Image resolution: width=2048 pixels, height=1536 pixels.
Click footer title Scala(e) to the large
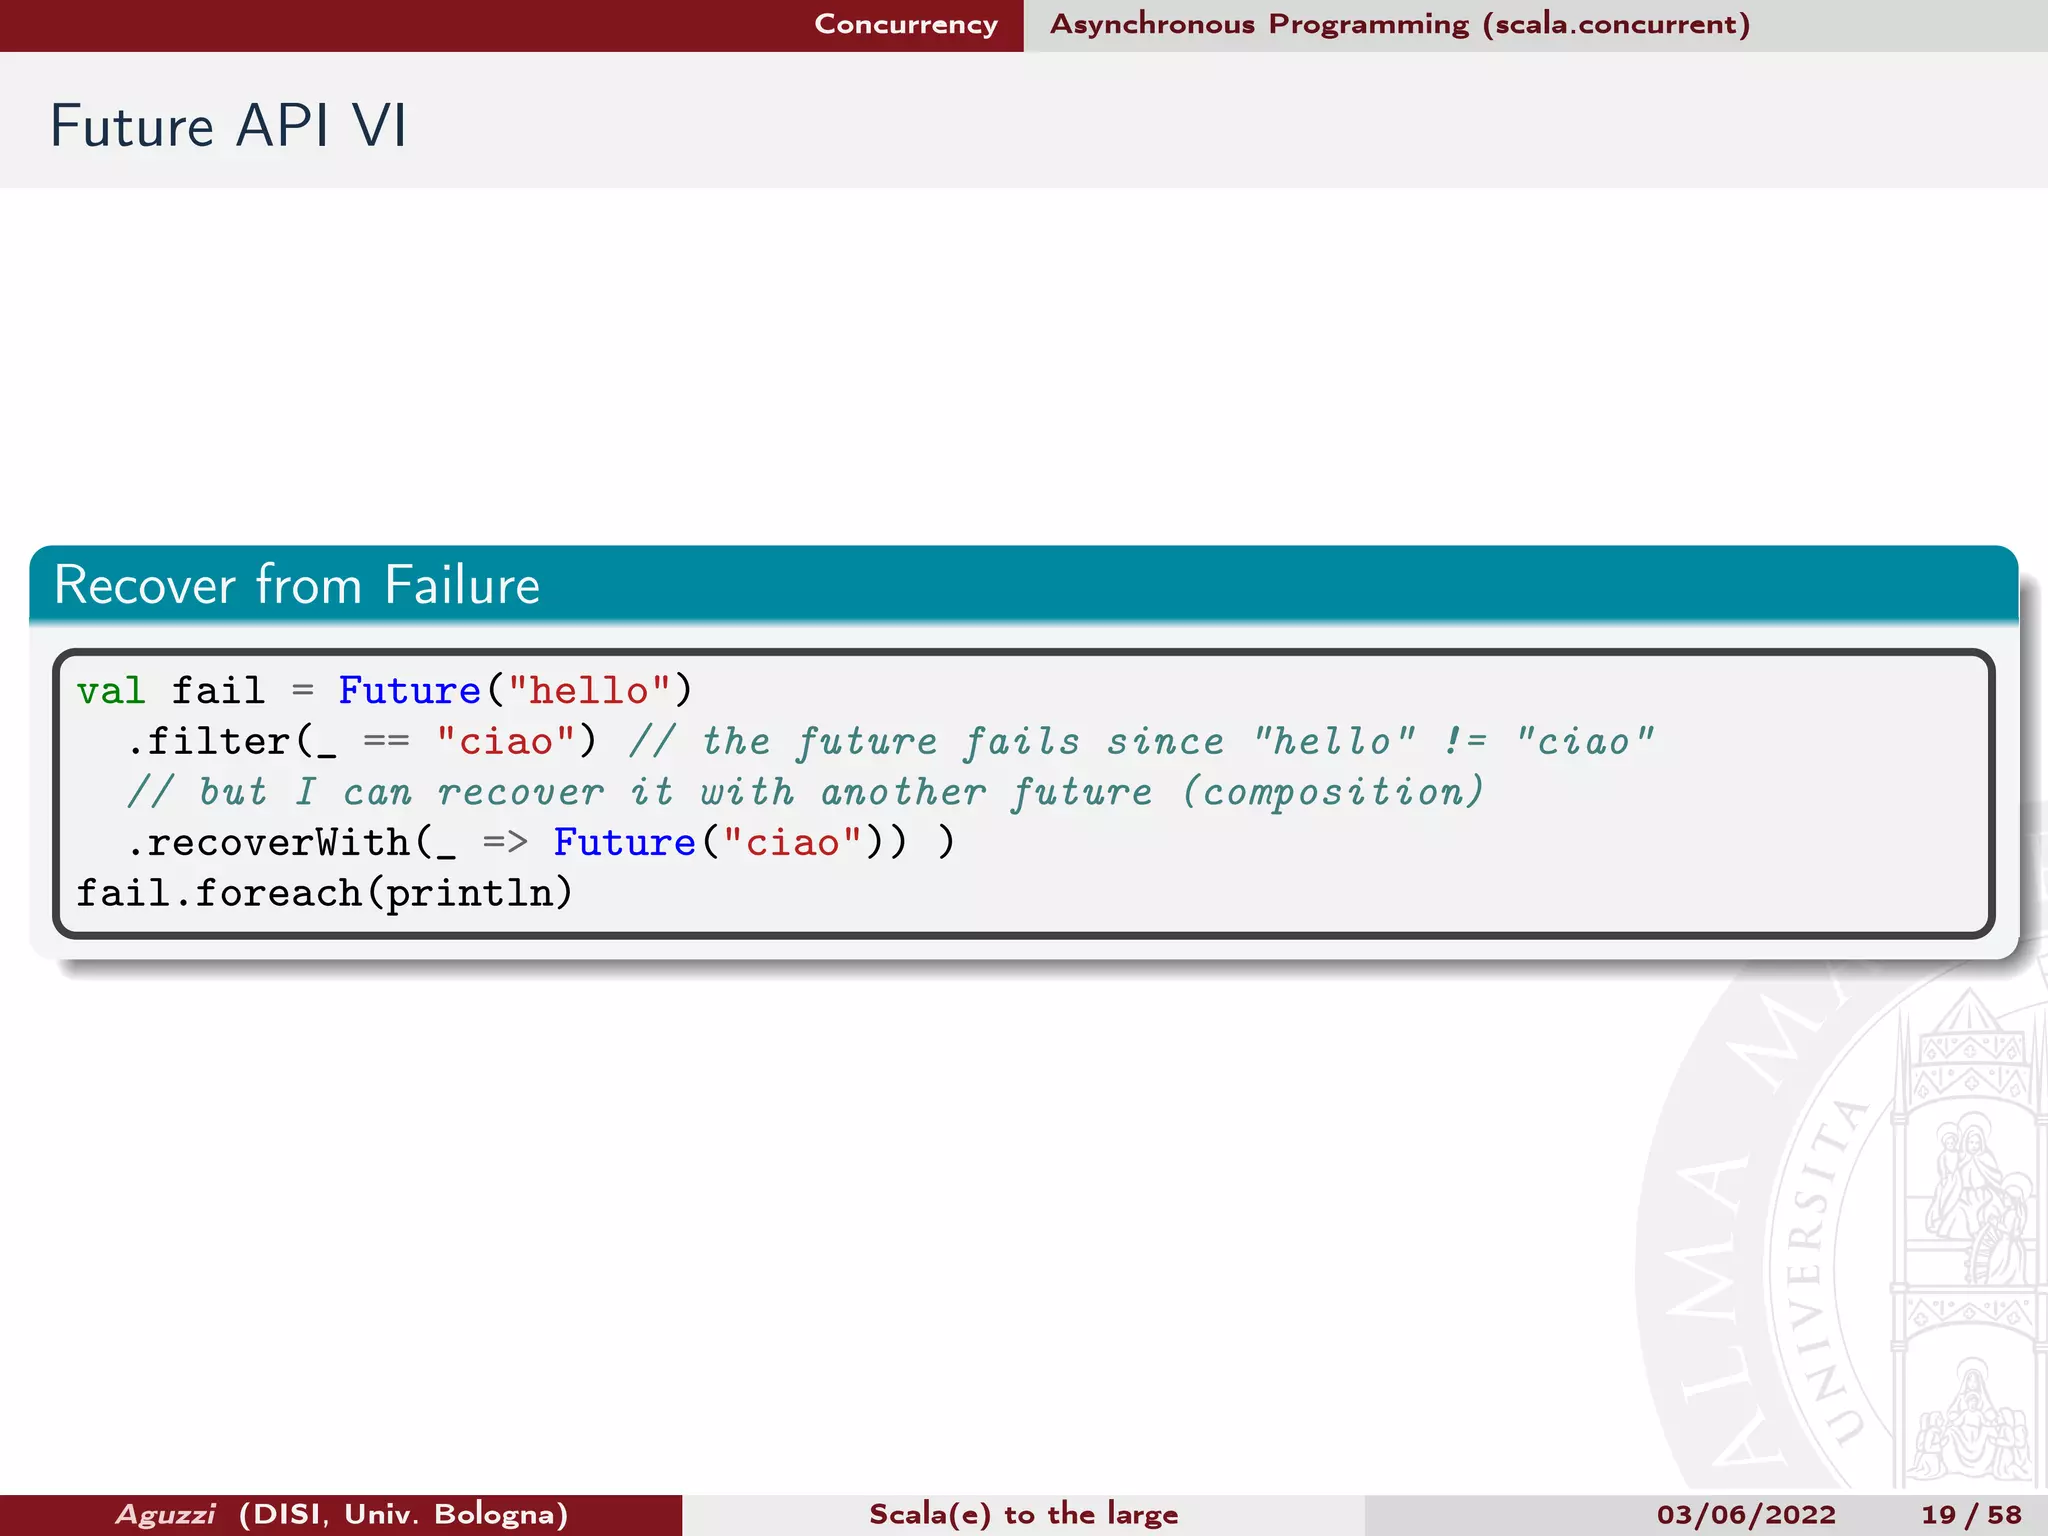click(1023, 1514)
